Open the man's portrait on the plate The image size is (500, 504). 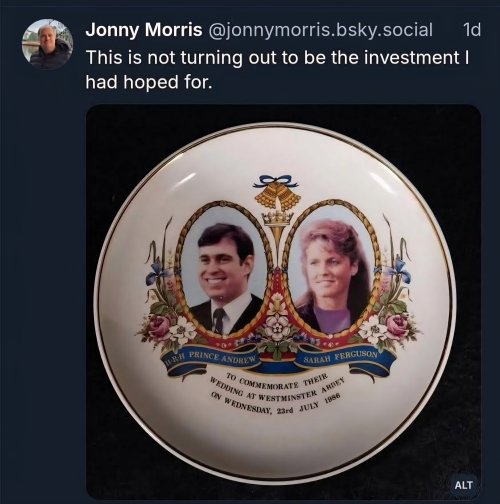point(224,272)
